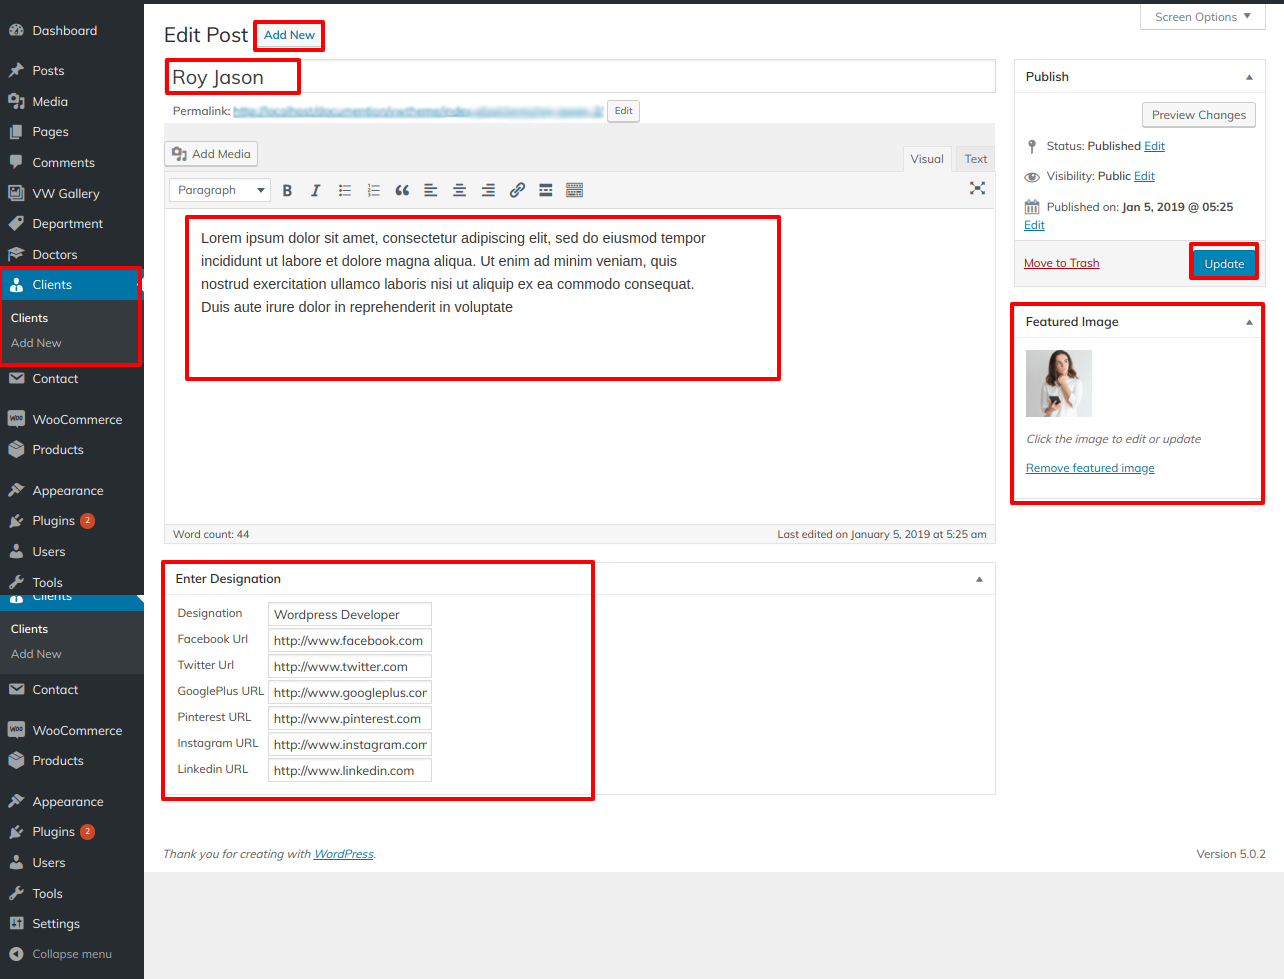The height and width of the screenshot is (979, 1284).
Task: Click the featured image thumbnail
Action: 1058,383
